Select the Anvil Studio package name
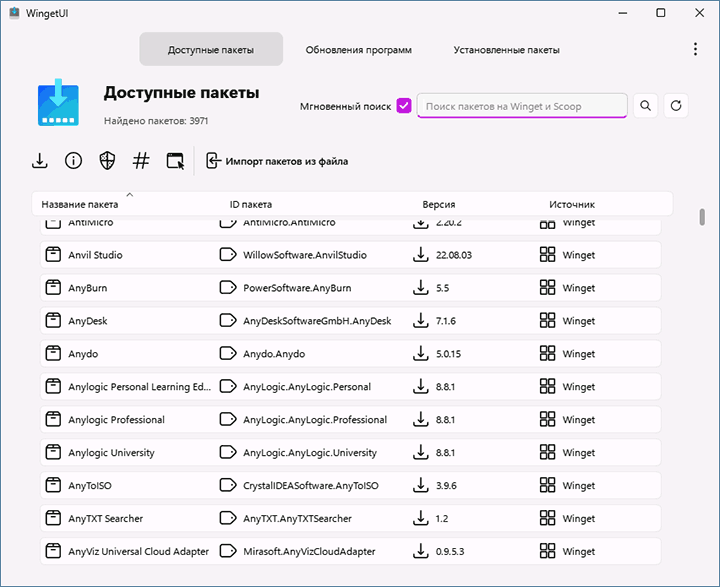Viewport: 720px width, 587px height. click(96, 255)
